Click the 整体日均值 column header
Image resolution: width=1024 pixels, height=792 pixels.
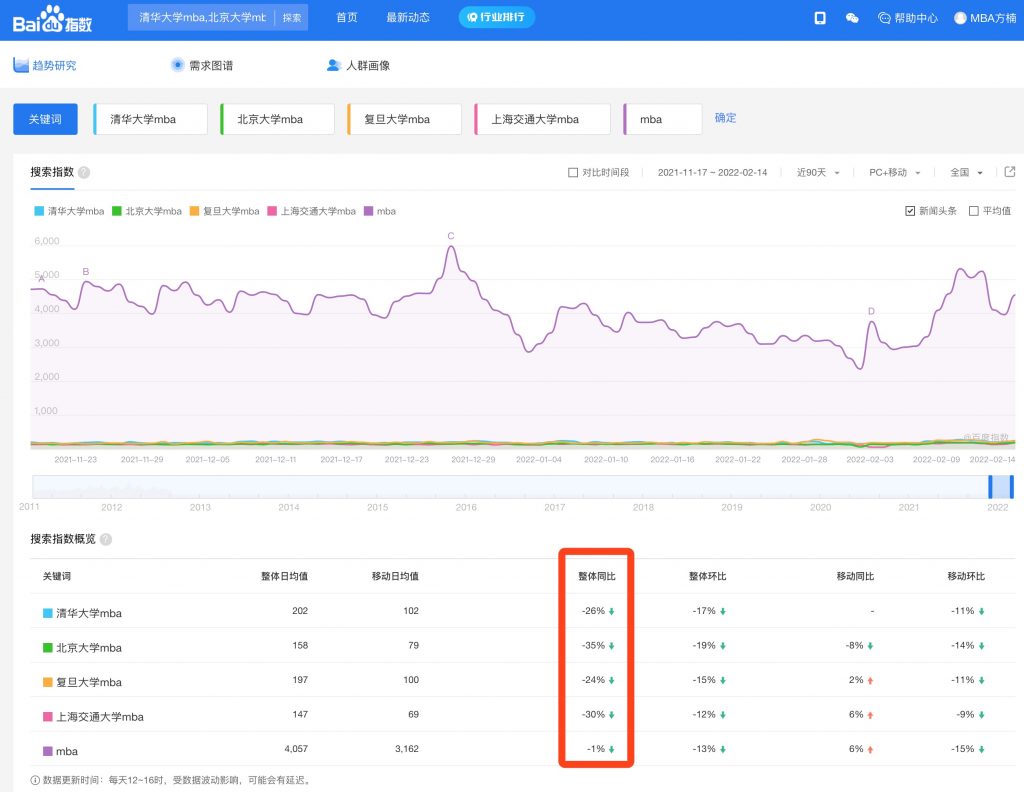click(284, 576)
